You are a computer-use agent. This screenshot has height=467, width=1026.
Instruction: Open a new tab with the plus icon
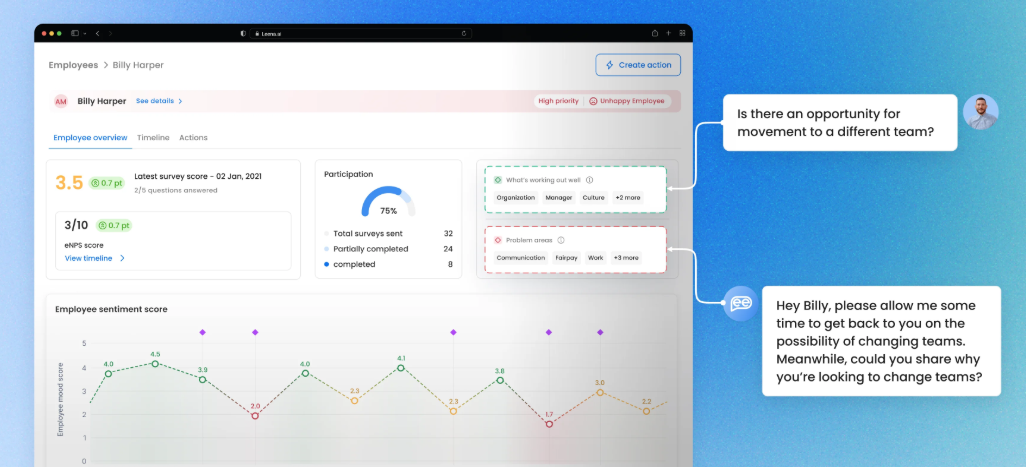pyautogui.click(x=668, y=33)
